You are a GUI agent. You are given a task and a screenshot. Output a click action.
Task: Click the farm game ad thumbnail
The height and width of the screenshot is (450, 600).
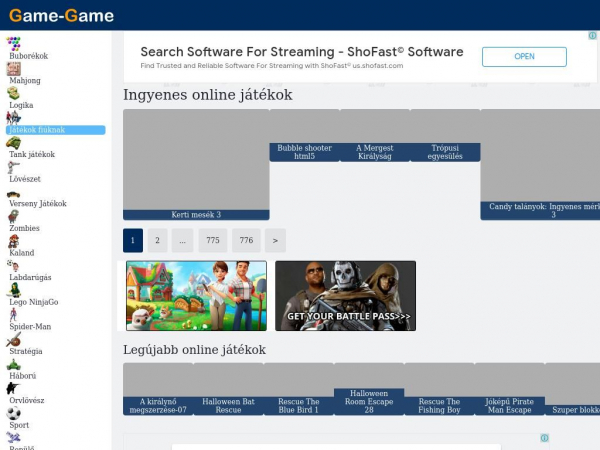196,295
